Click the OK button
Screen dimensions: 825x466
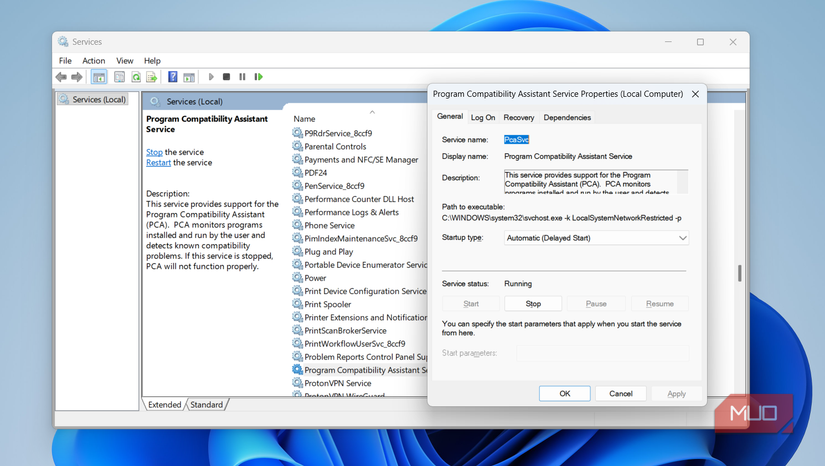(x=565, y=393)
